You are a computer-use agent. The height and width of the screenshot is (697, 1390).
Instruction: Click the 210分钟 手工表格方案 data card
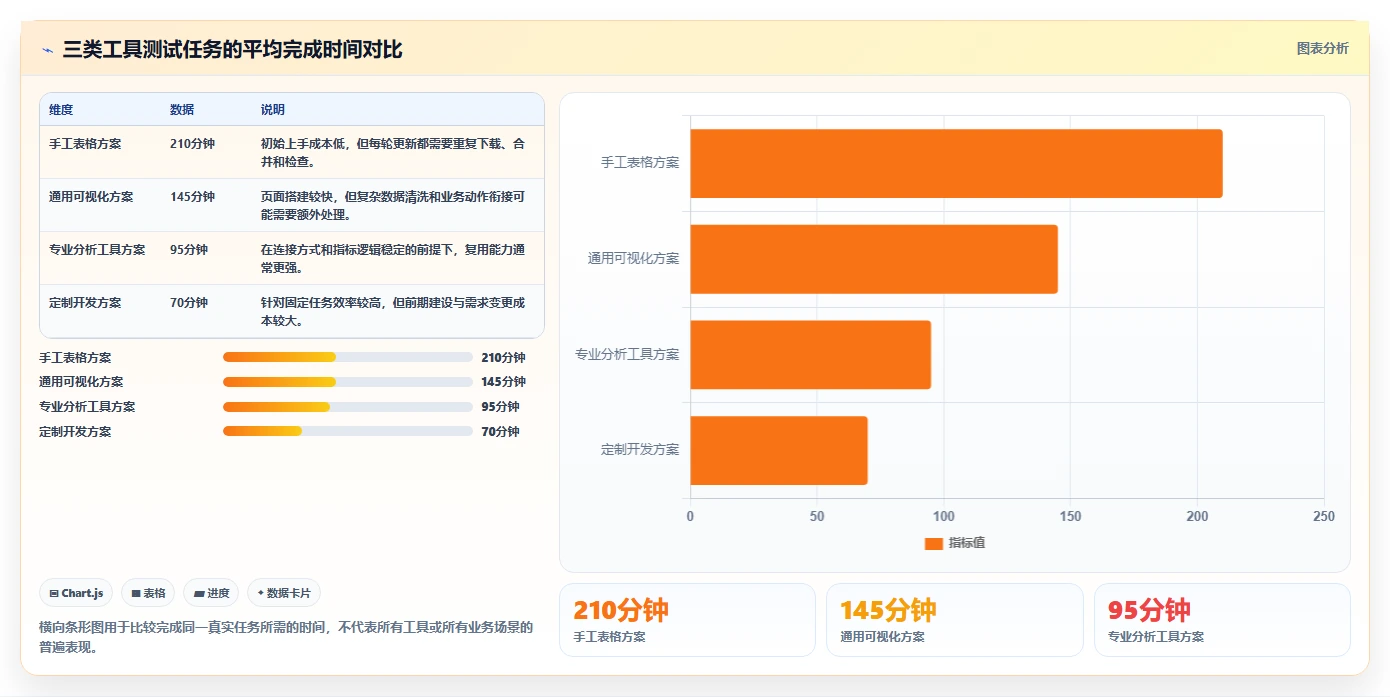click(687, 620)
